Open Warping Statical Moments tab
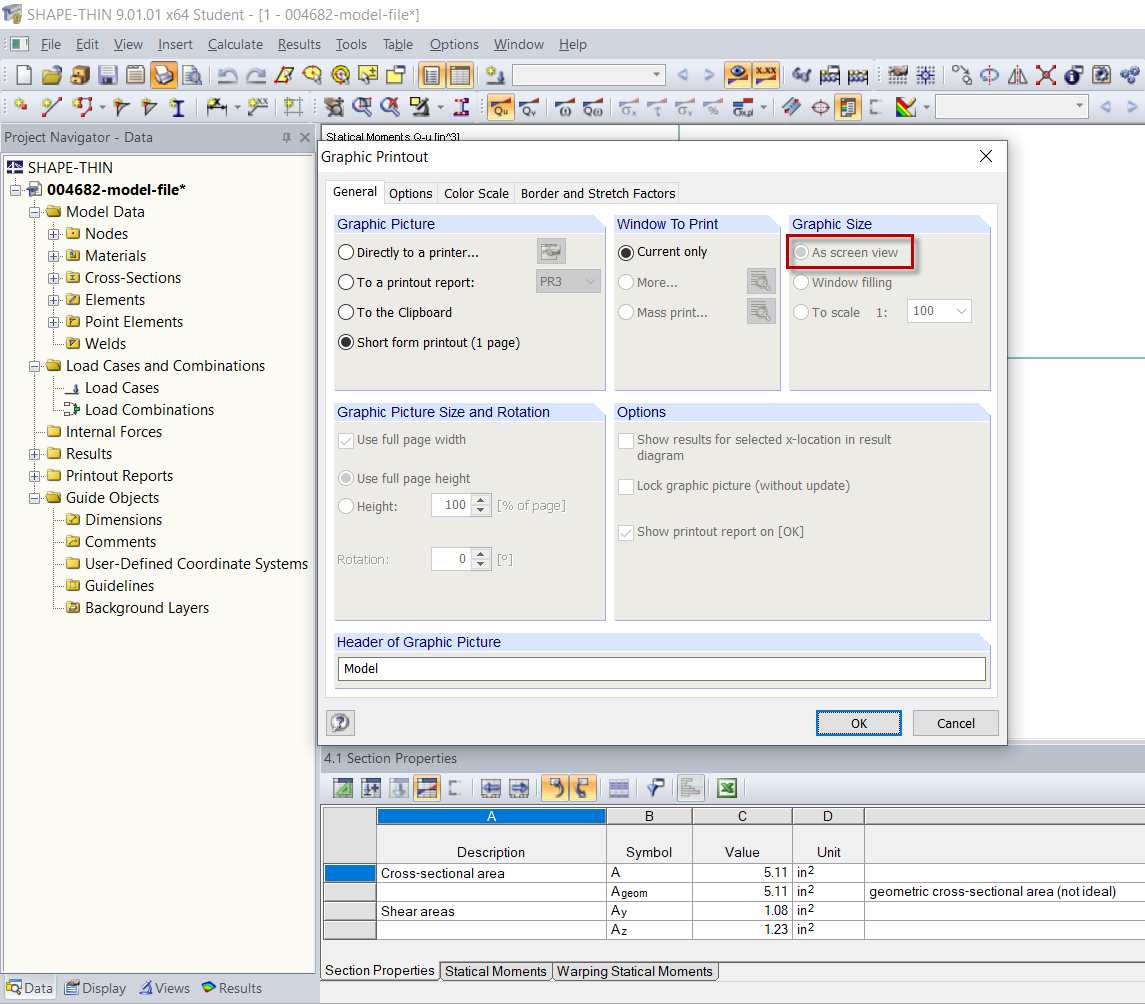The image size is (1145, 1004). [x=635, y=971]
